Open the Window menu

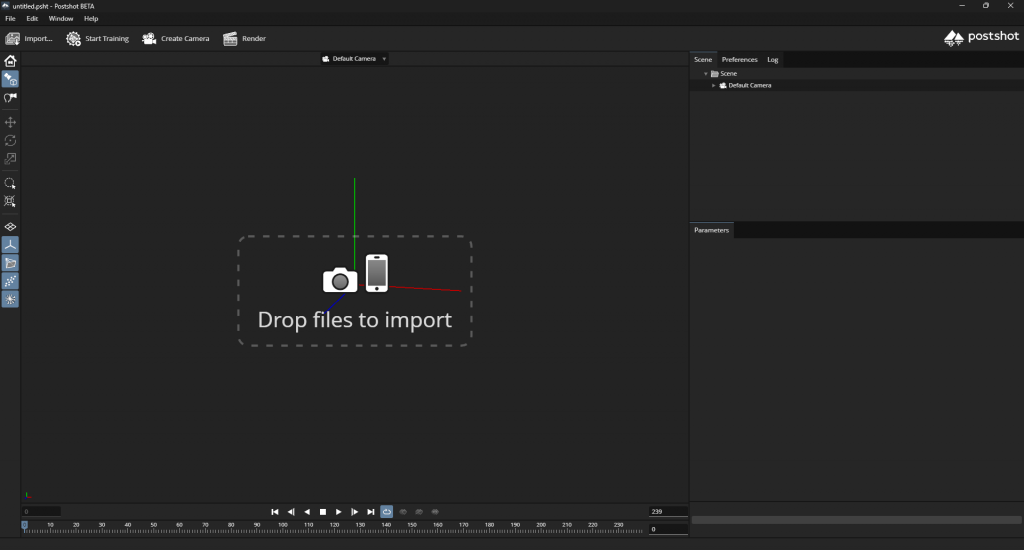point(61,19)
